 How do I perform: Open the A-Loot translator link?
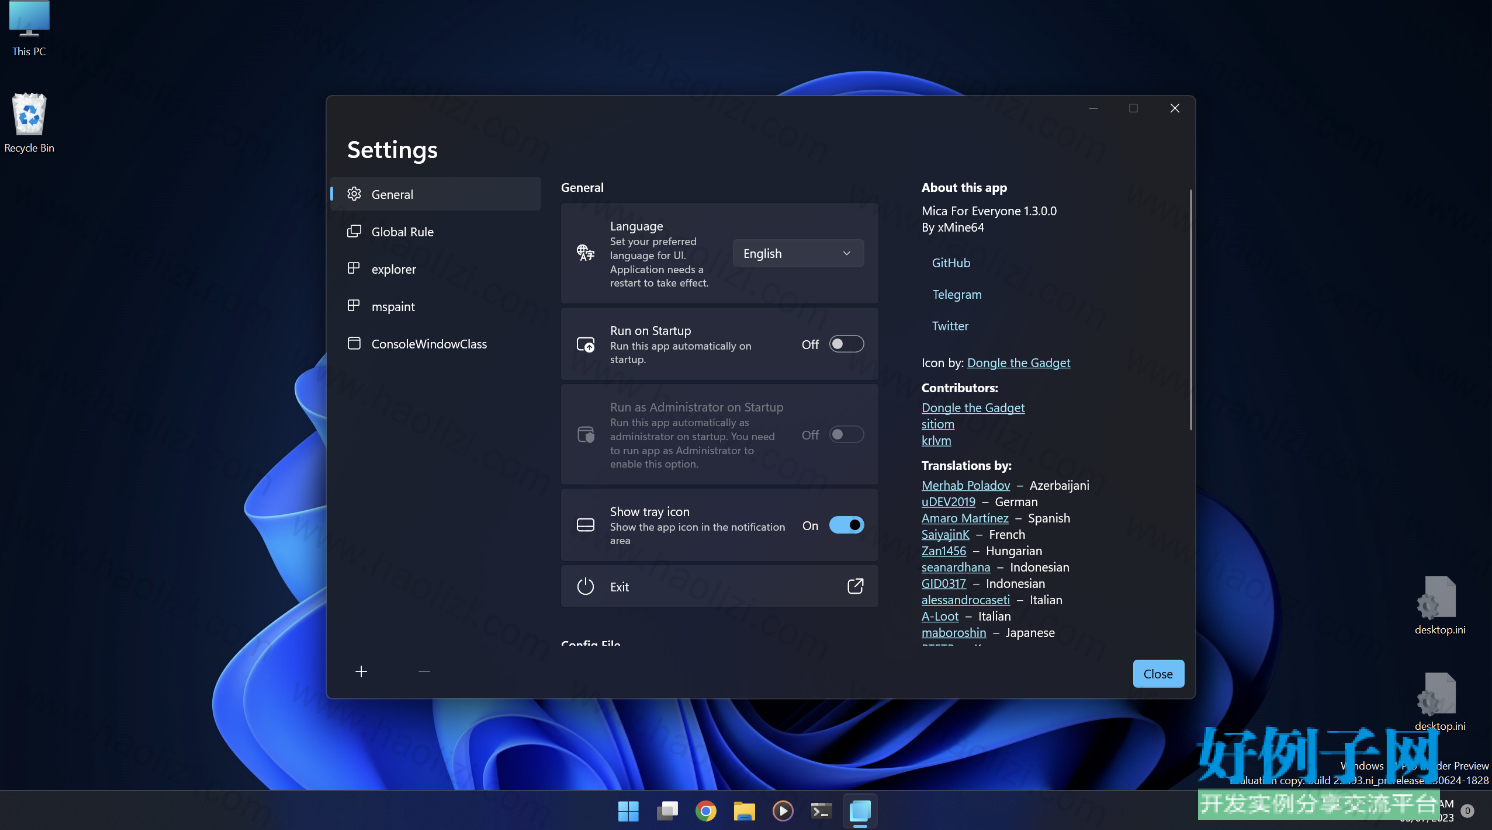click(940, 617)
